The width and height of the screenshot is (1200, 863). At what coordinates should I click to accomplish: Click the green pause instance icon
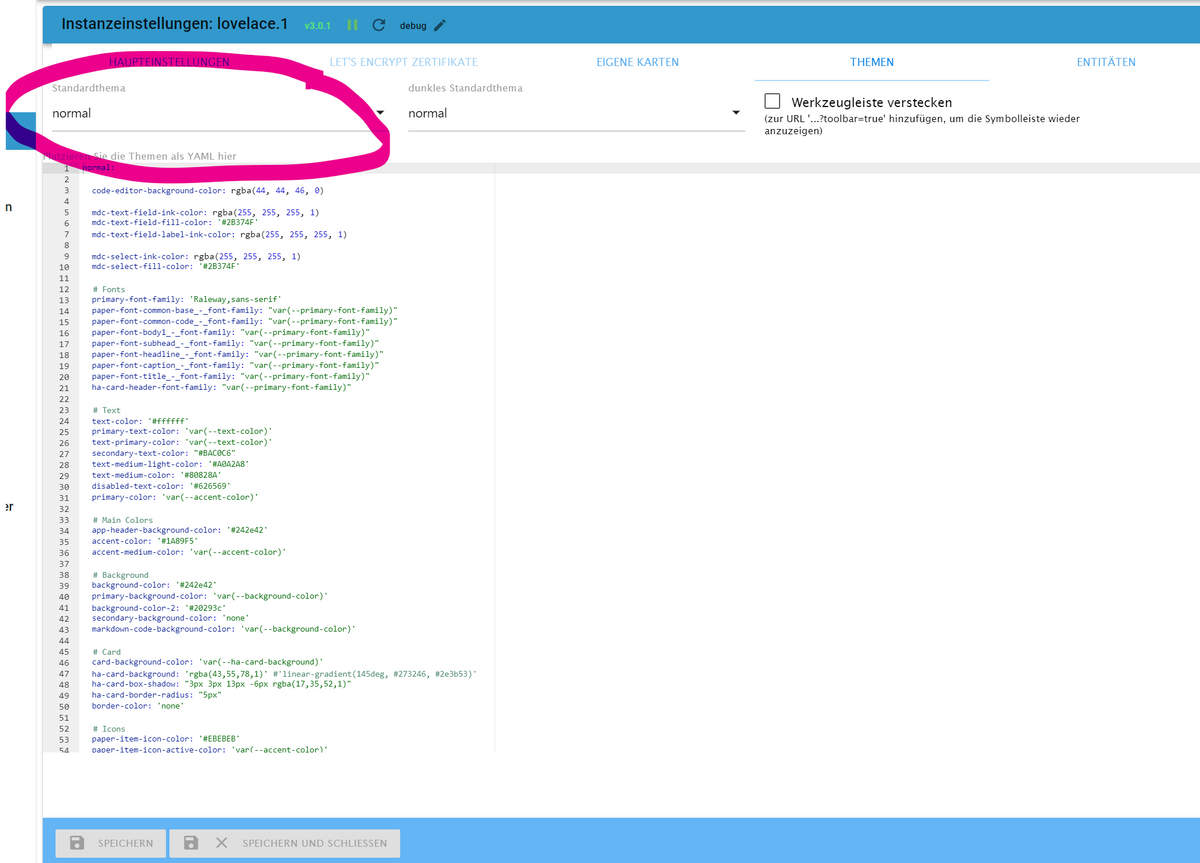pyautogui.click(x=352, y=25)
